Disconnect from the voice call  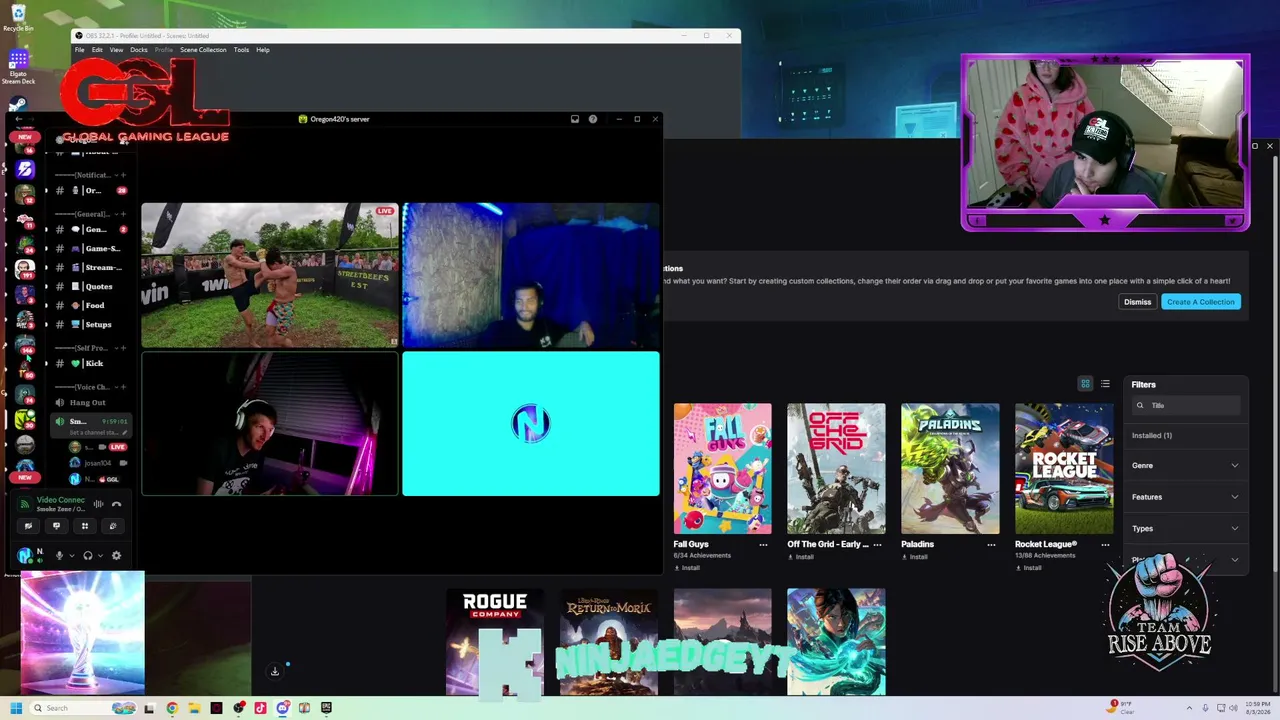(x=116, y=504)
